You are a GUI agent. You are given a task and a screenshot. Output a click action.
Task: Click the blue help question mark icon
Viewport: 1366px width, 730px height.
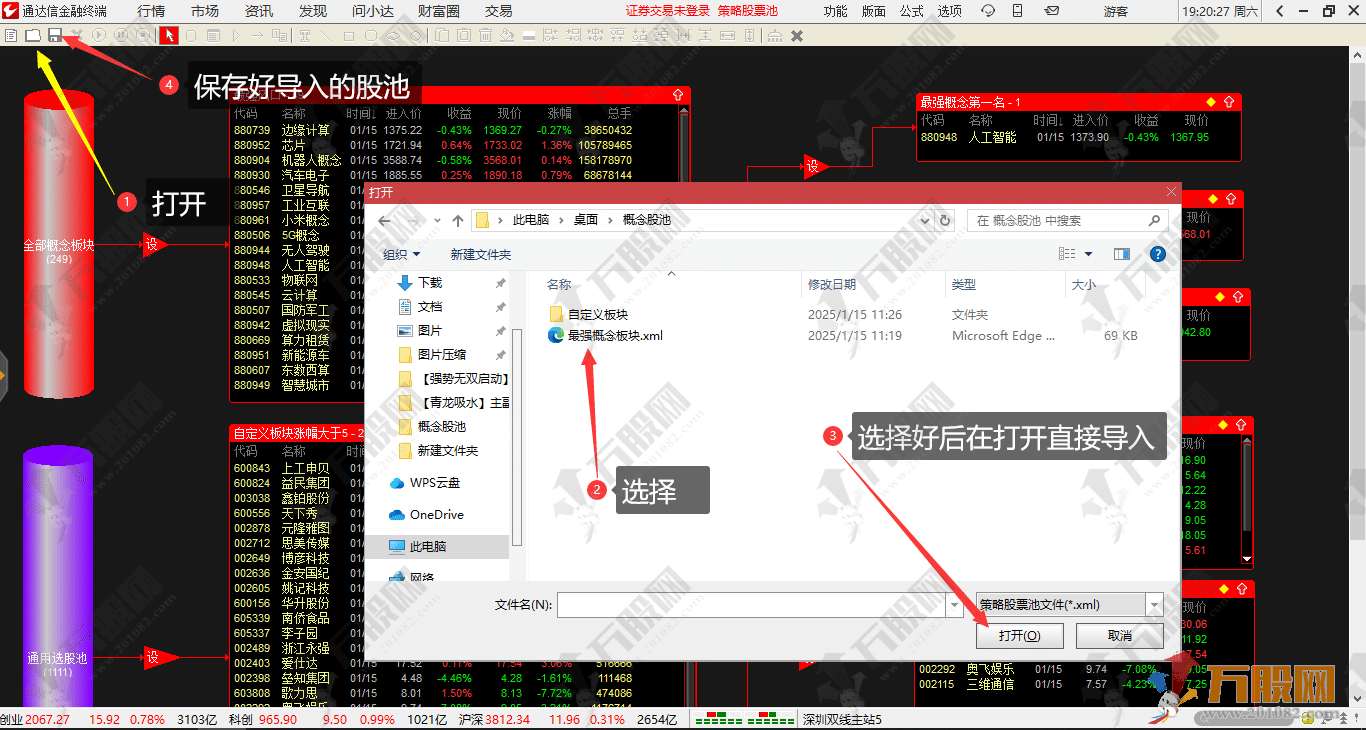[x=1157, y=254]
